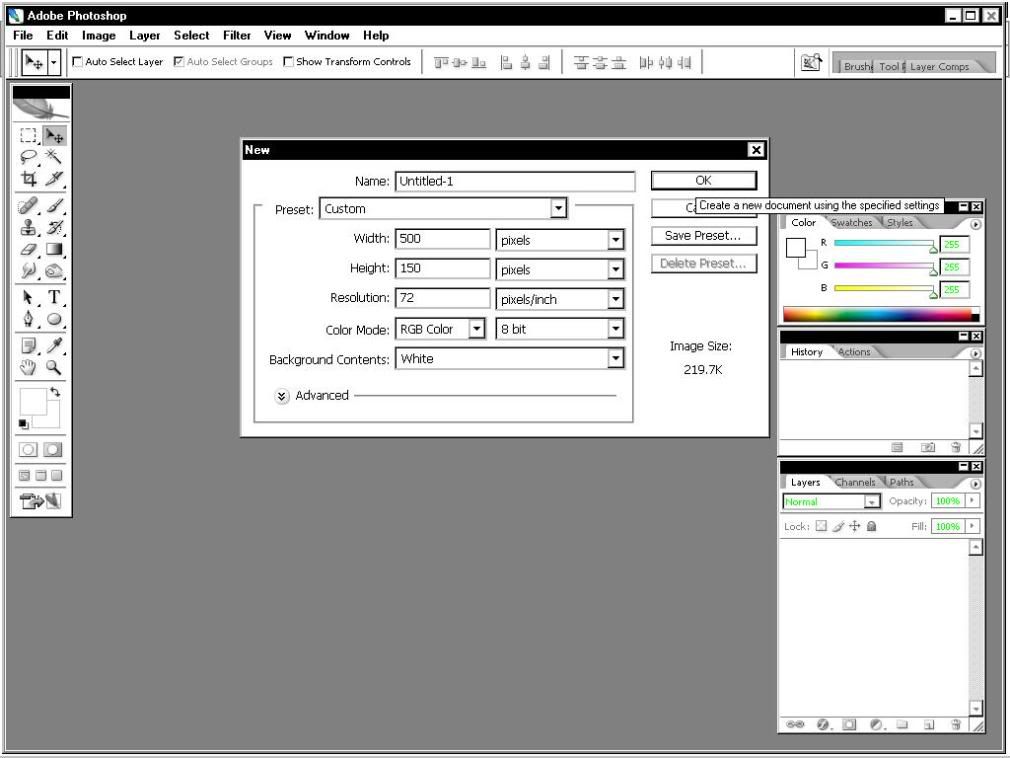Enable Auto Select Layer checkbox
1010x758 pixels.
click(77, 62)
